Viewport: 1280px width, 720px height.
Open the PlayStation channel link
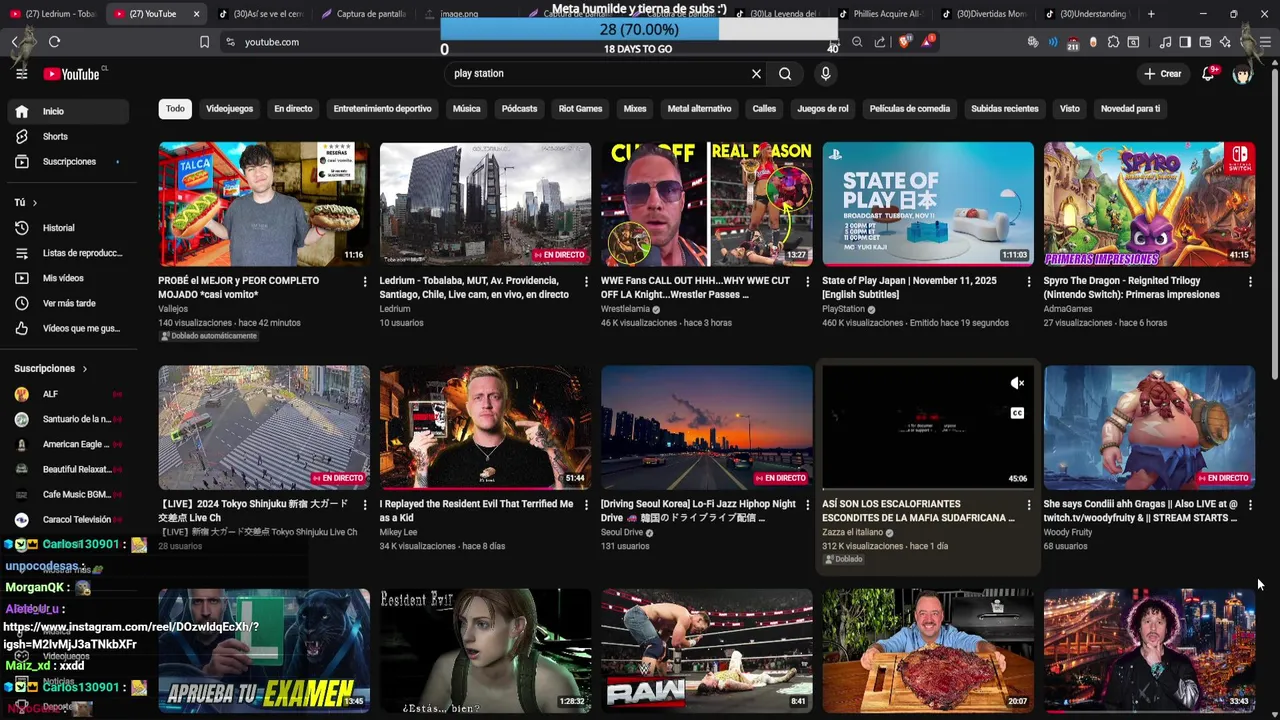pos(843,309)
